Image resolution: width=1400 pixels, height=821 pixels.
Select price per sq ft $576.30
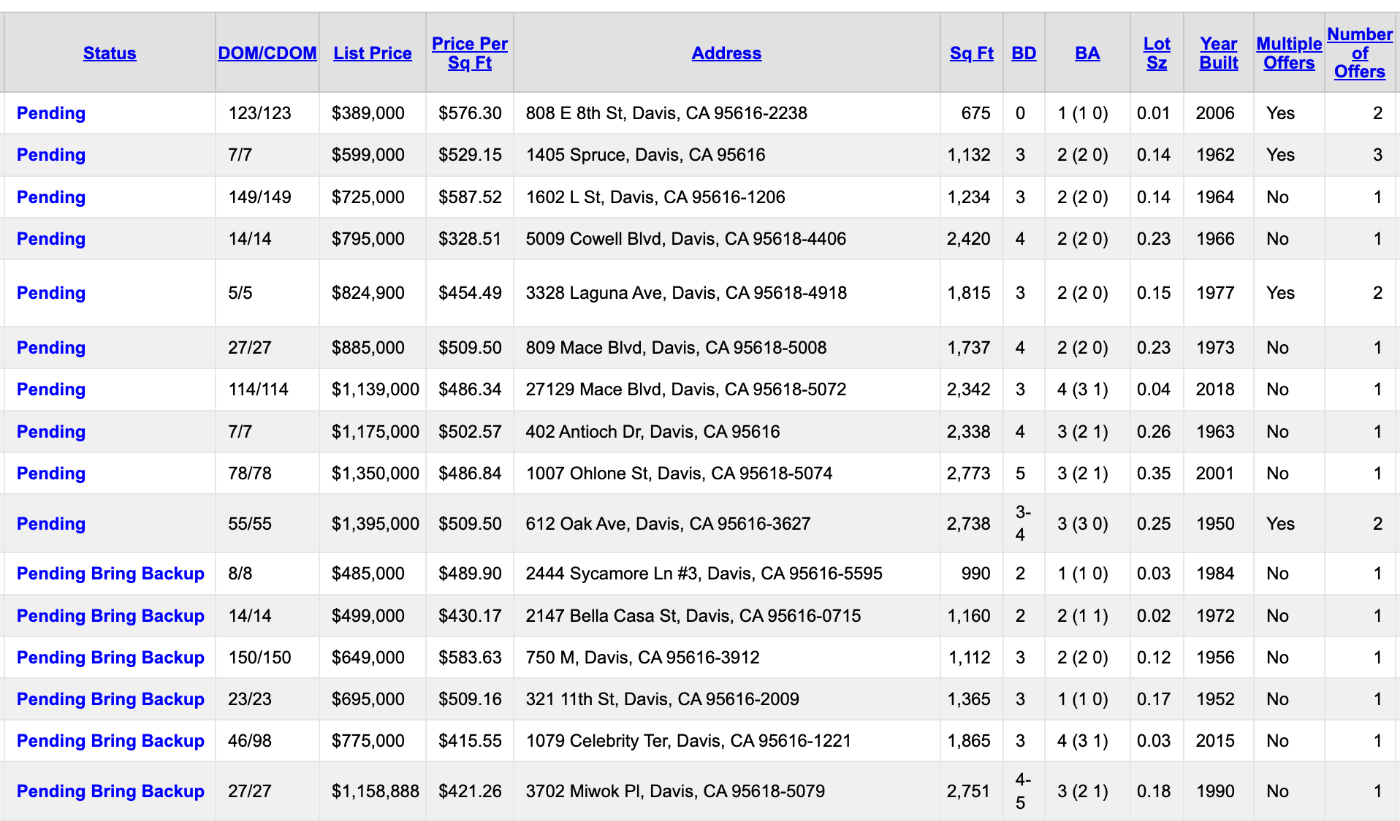470,113
